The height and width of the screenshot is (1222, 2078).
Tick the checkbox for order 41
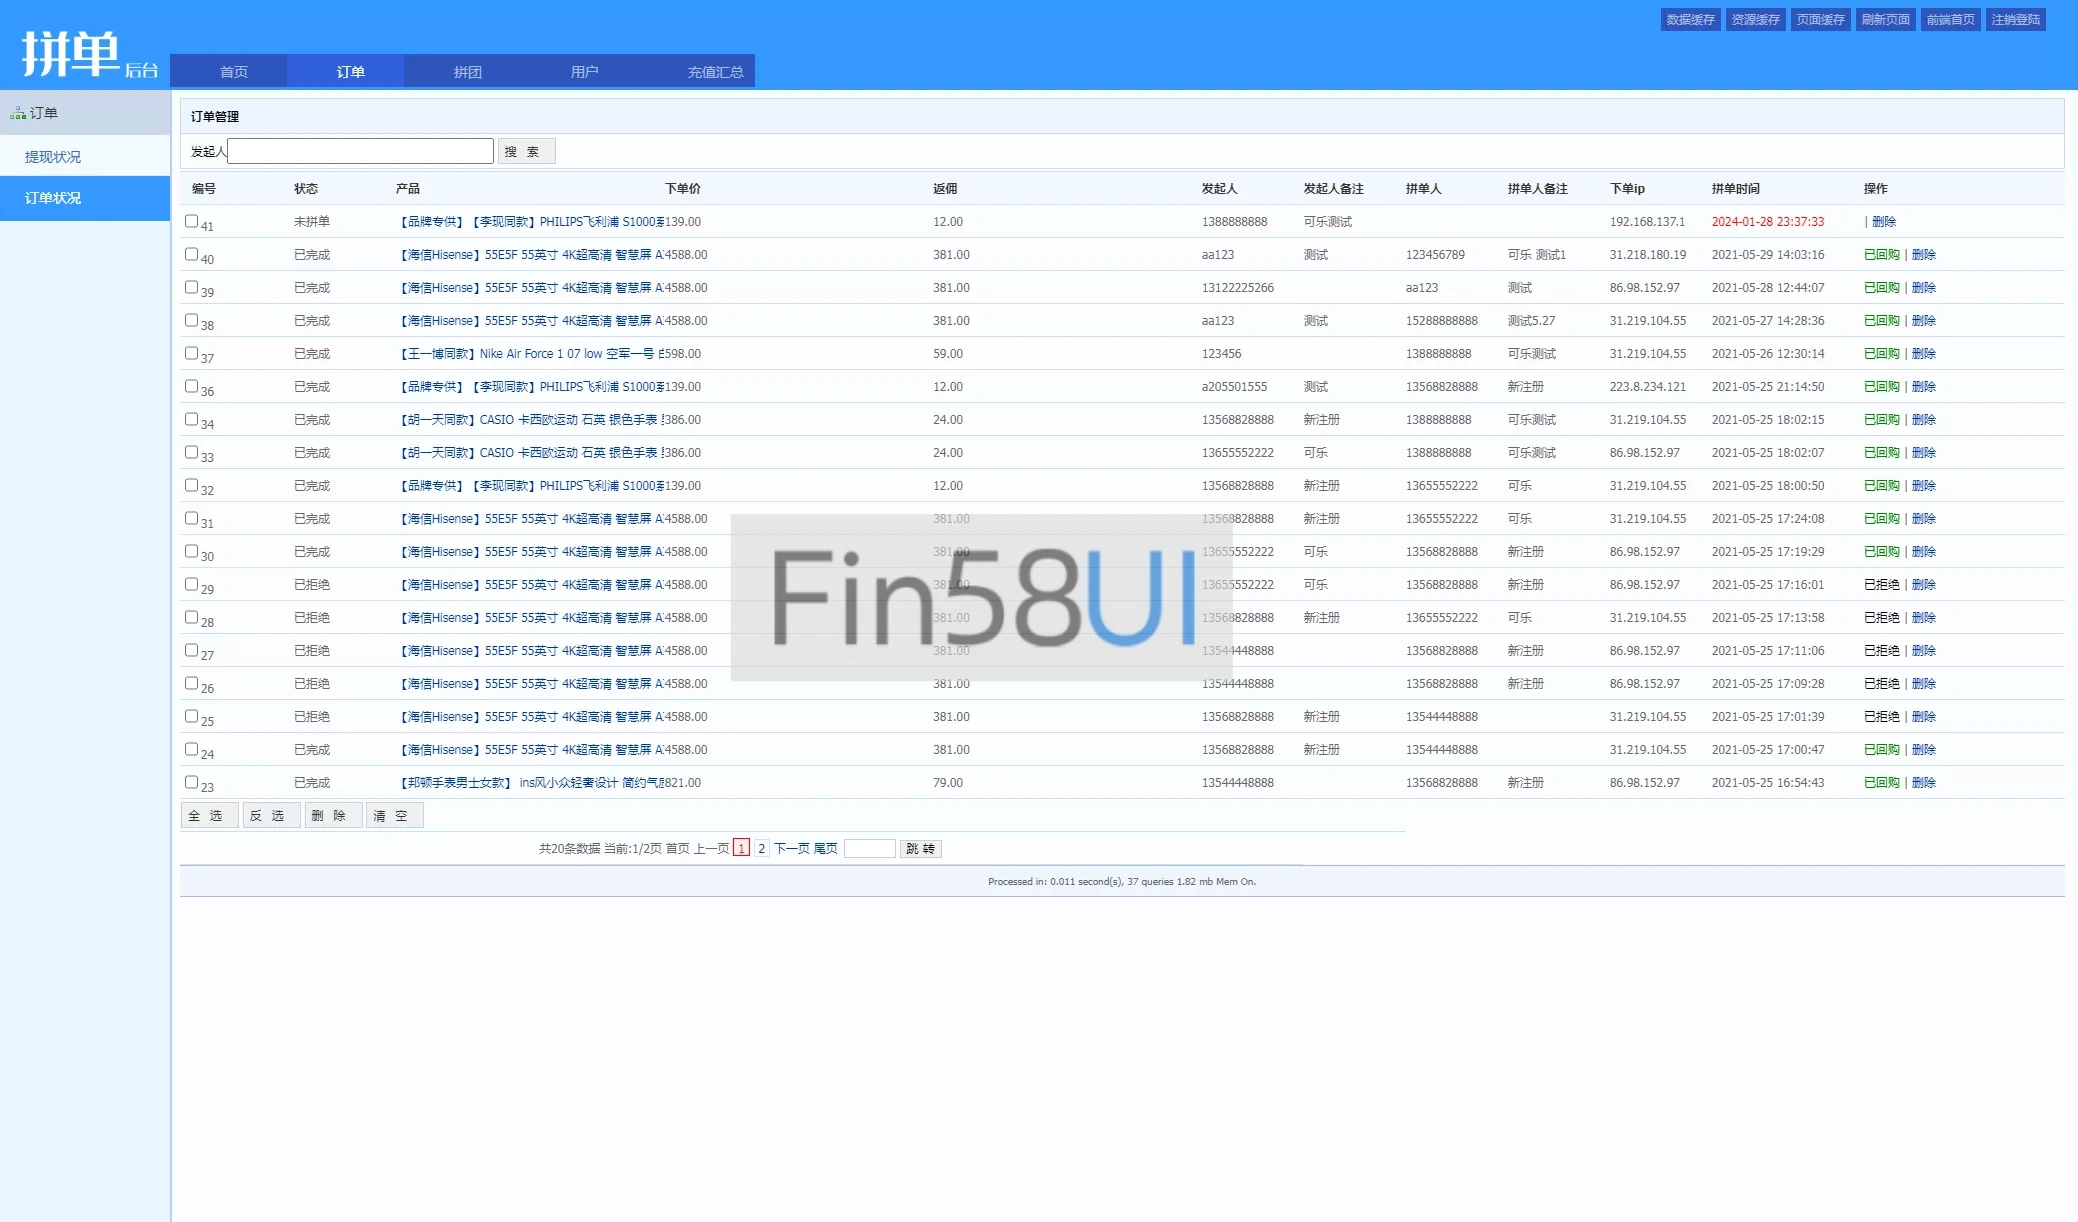191,221
